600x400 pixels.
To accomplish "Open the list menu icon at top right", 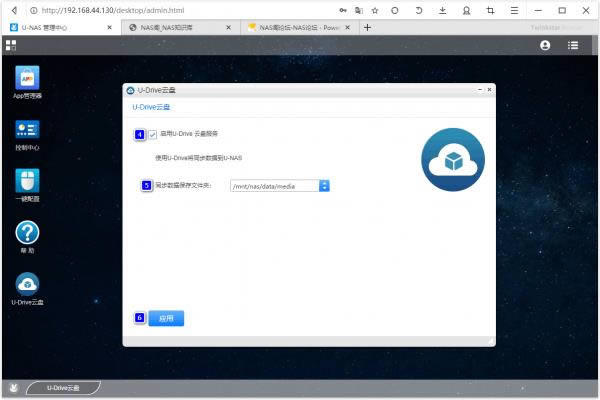I will click(x=573, y=45).
